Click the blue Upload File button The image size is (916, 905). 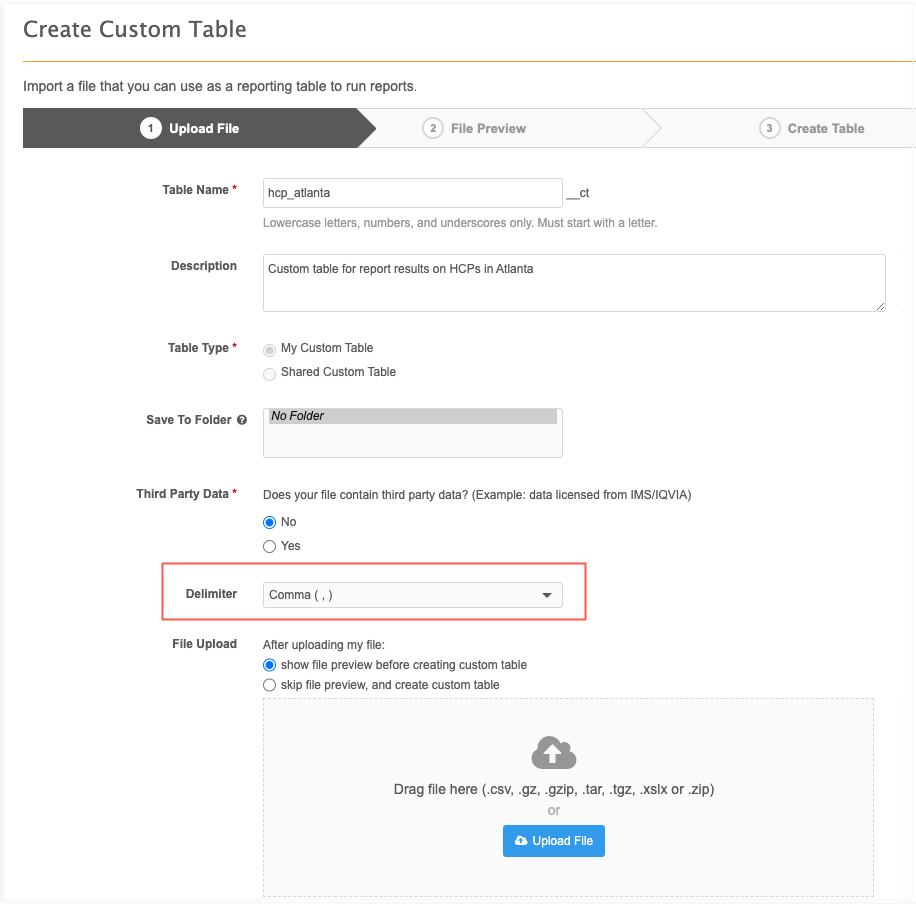553,841
